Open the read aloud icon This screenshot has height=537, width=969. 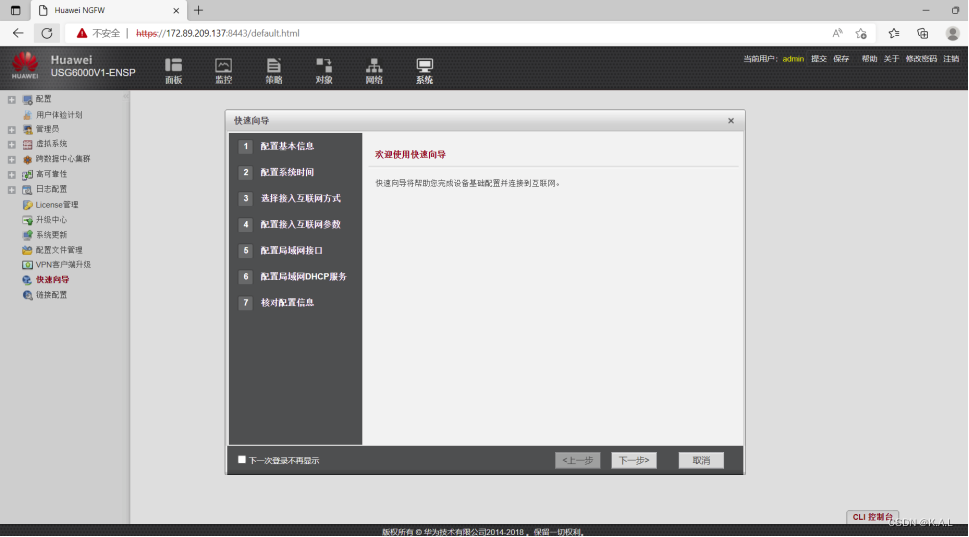coord(837,33)
